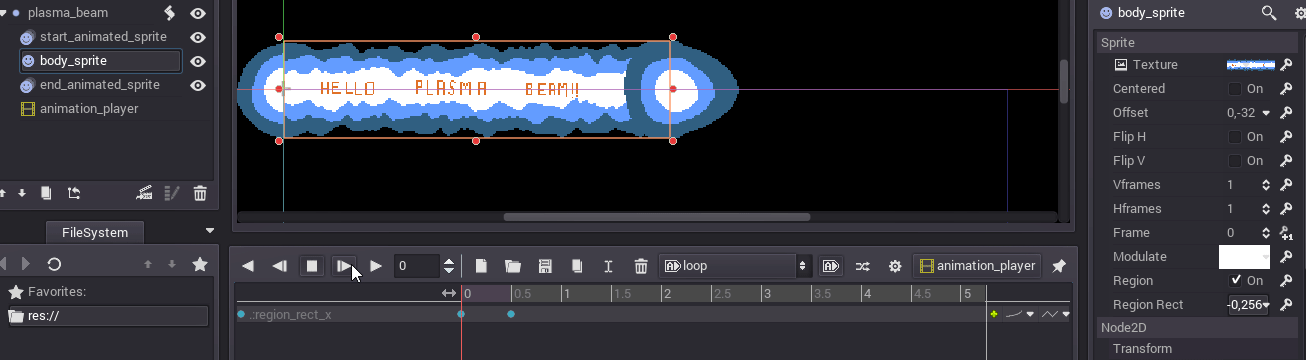Load an animation from disk
1306x360 pixels.
[513, 266]
